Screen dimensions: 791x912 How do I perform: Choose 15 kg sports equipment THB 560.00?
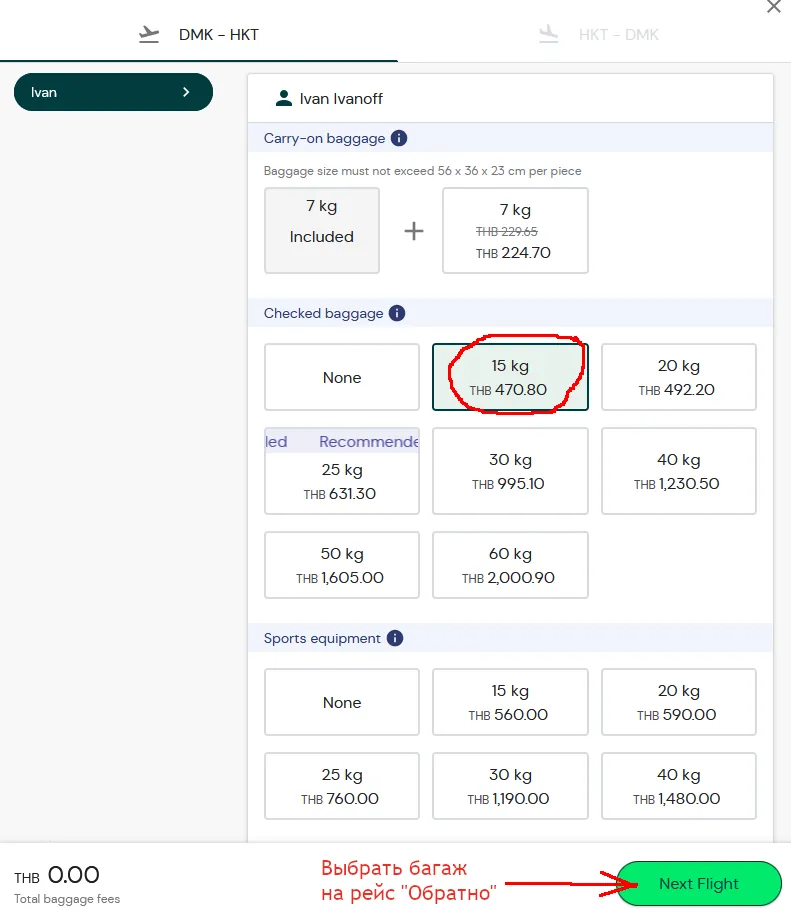click(510, 702)
